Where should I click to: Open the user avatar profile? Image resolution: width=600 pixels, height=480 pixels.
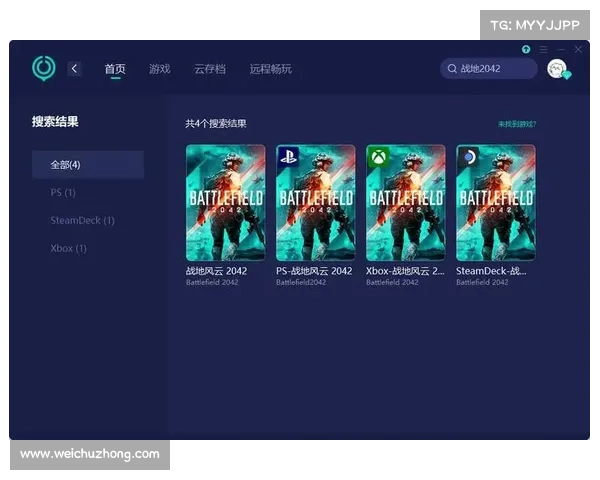[x=557, y=69]
